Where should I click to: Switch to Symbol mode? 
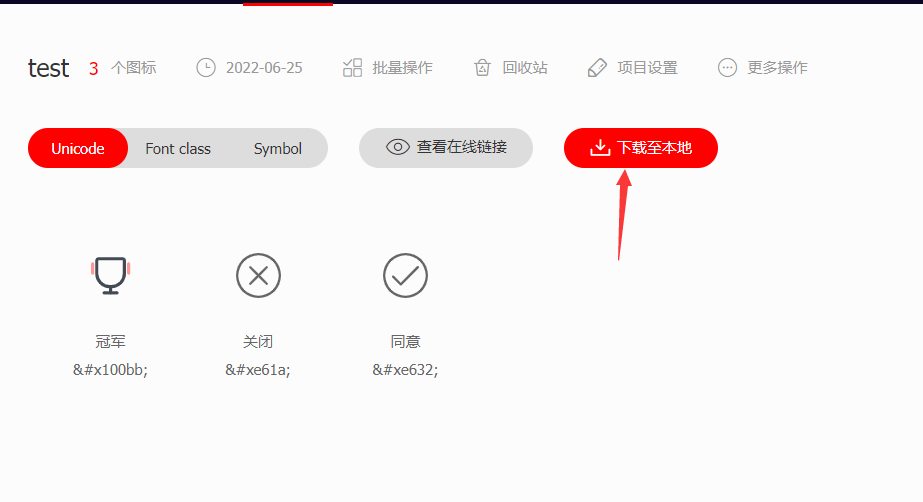click(278, 148)
